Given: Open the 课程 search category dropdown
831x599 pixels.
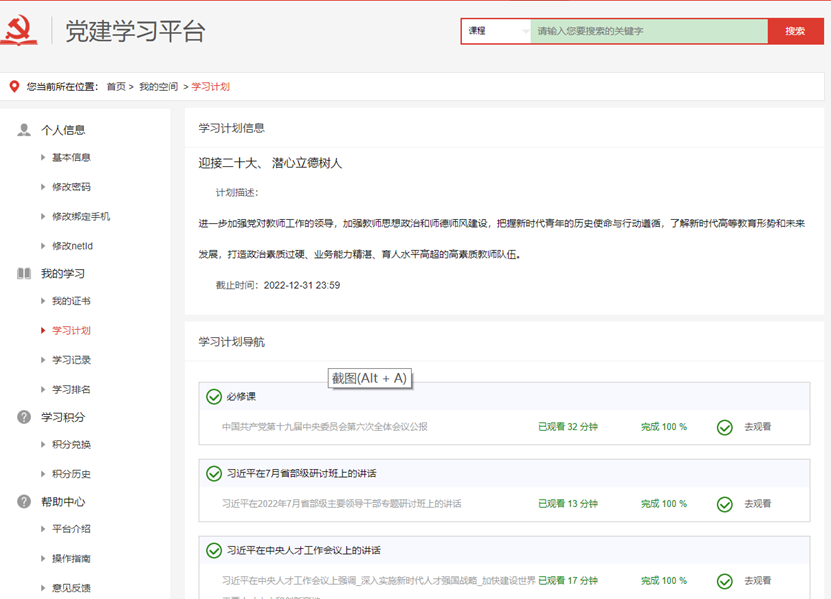Looking at the screenshot, I should (x=496, y=31).
